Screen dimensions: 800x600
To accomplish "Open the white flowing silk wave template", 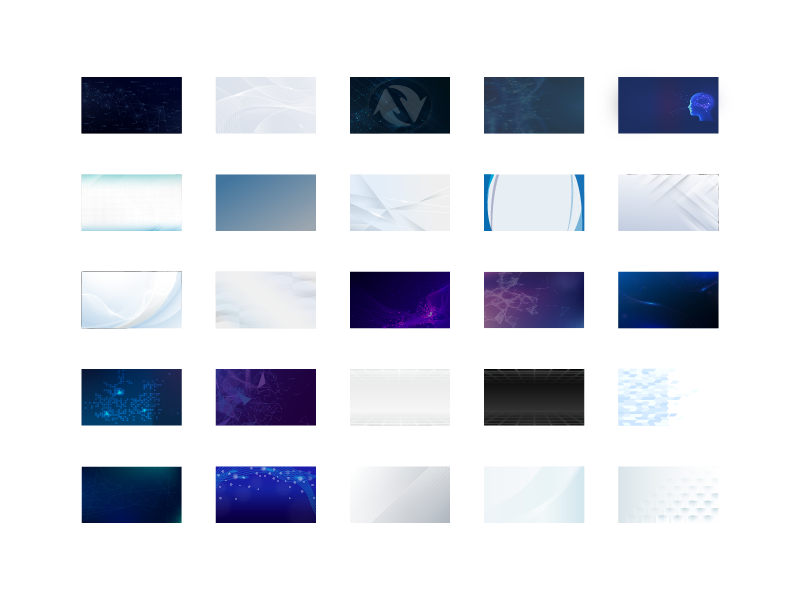I will [131, 298].
